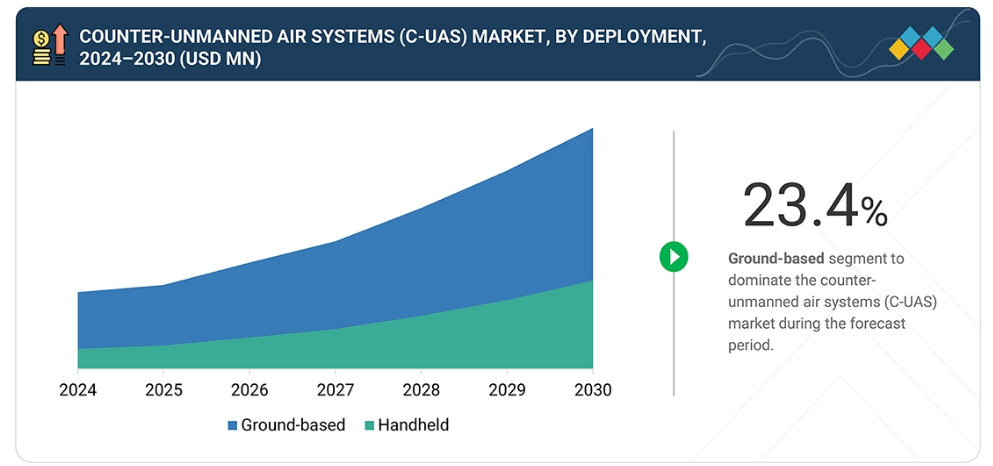Click the coin stack and arrow icon
The width and height of the screenshot is (993, 466).
[x=49, y=46]
